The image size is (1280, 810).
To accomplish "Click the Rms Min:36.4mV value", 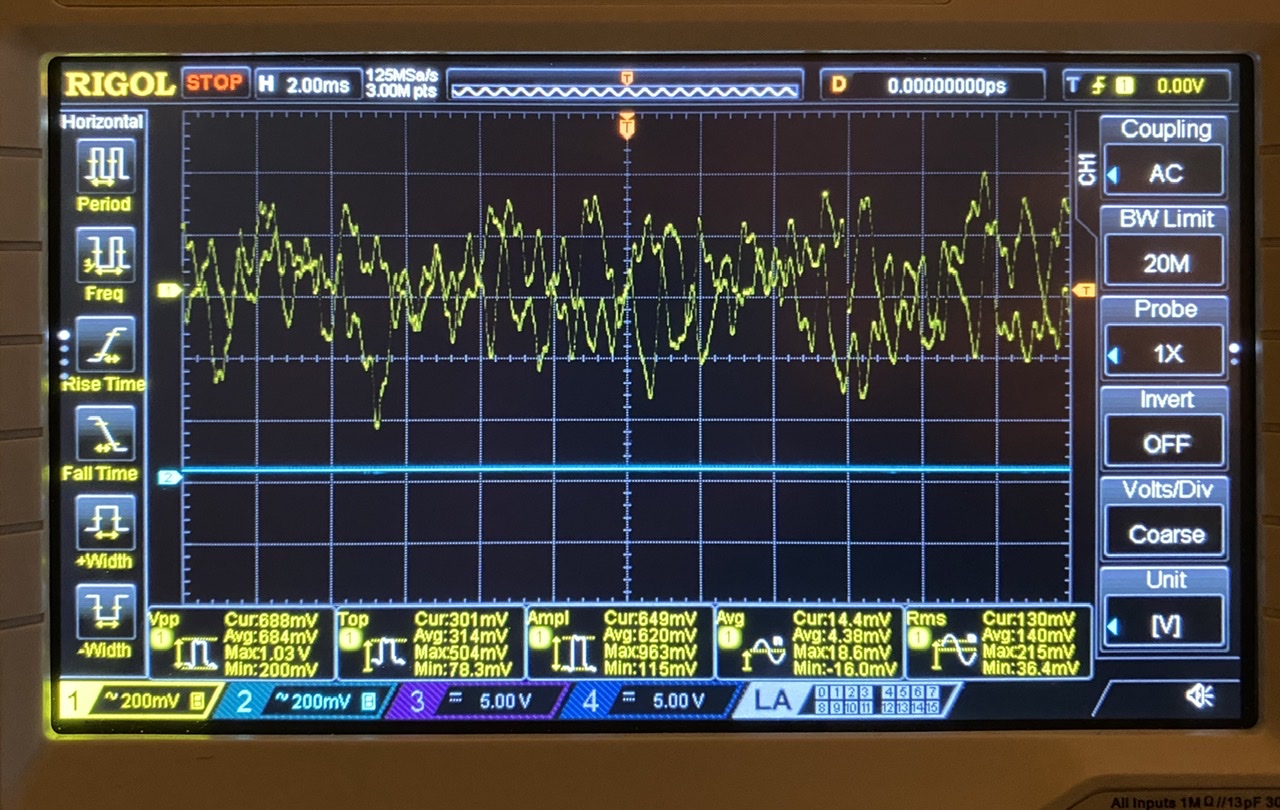I will pos(1033,669).
